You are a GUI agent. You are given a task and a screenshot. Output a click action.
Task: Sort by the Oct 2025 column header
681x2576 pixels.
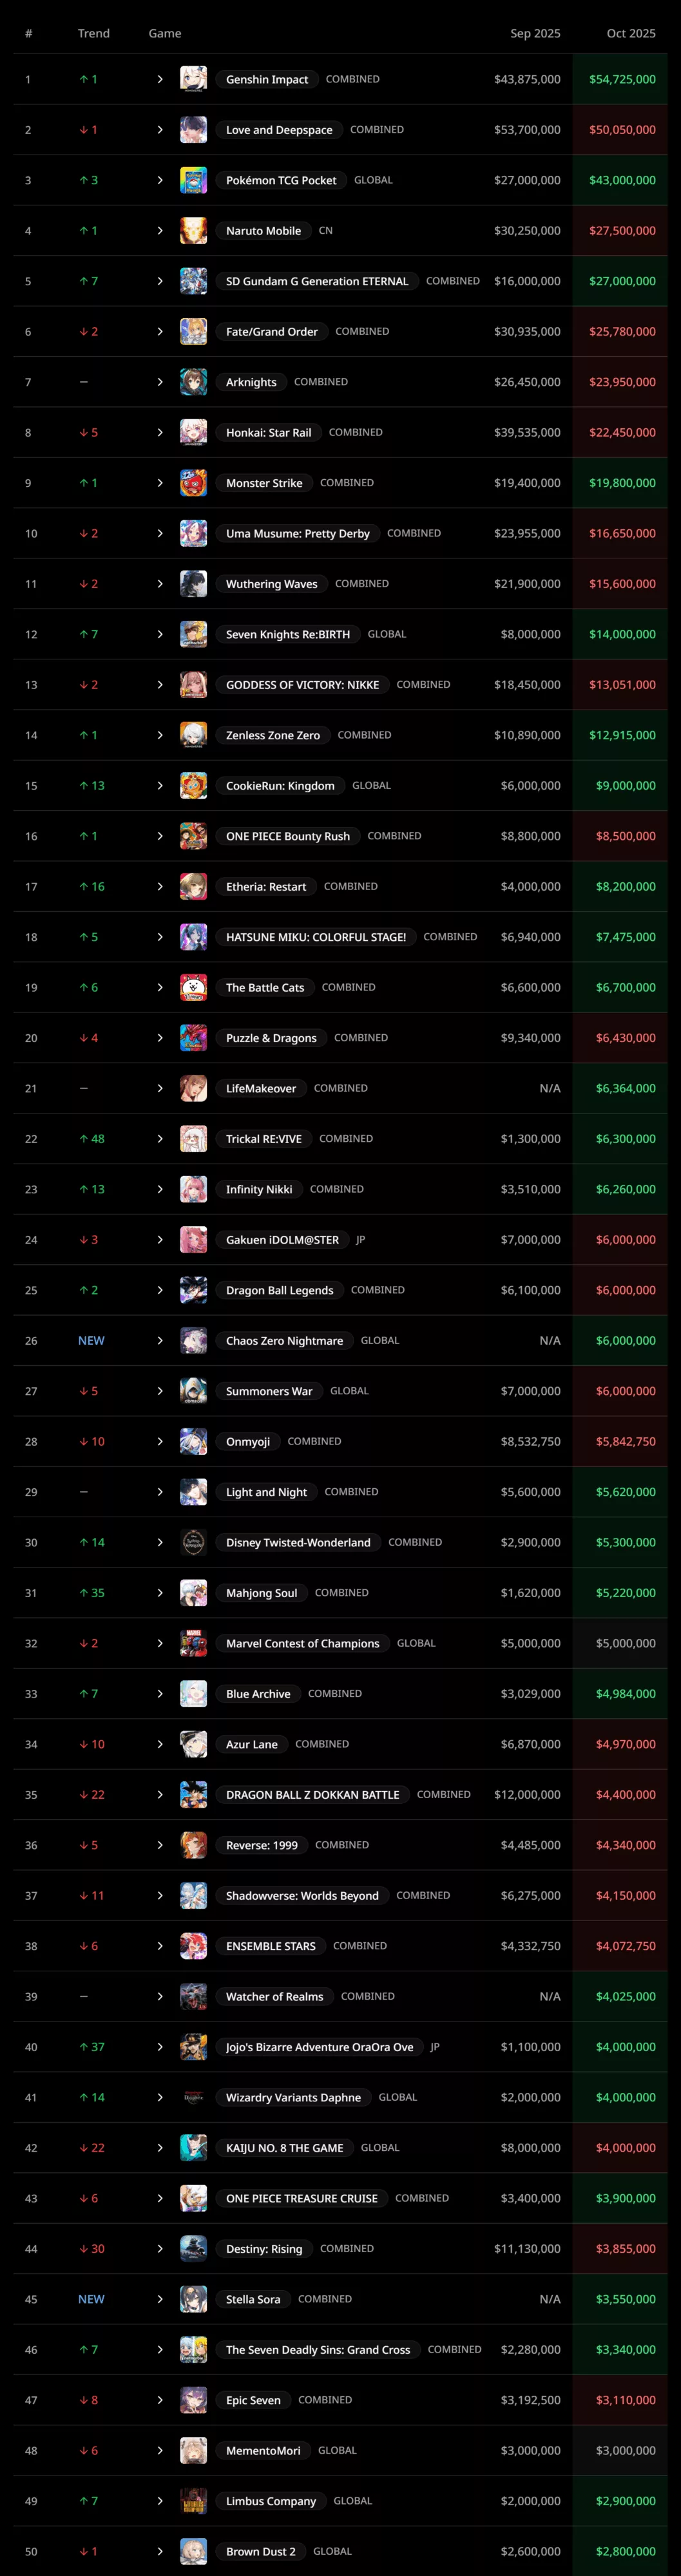pos(630,33)
